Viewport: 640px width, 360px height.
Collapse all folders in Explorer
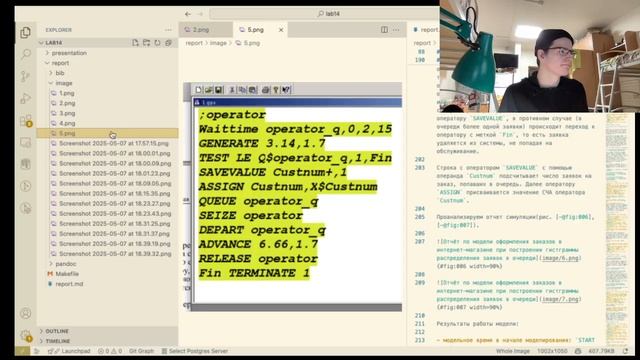[x=168, y=42]
